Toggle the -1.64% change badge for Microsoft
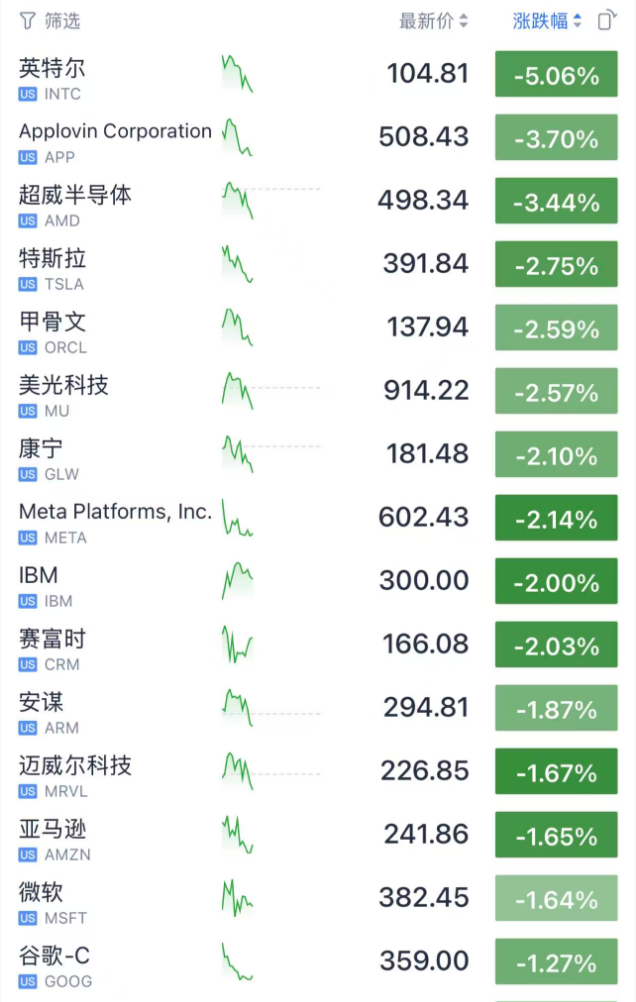Screen dimensions: 636x1002 coord(556,898)
